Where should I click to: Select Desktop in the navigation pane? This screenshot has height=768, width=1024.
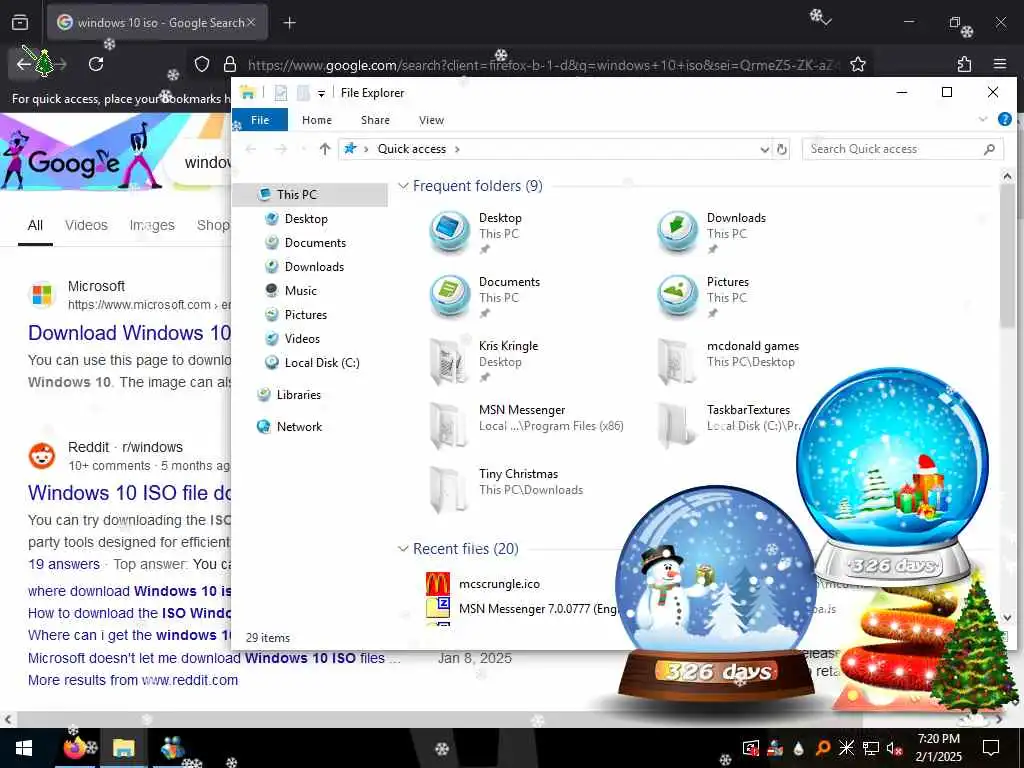[x=306, y=219]
